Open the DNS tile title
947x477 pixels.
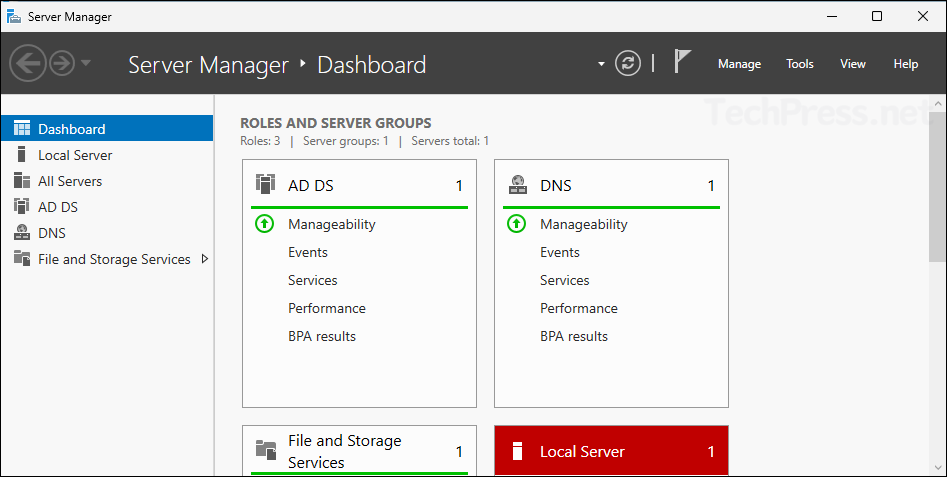556,185
